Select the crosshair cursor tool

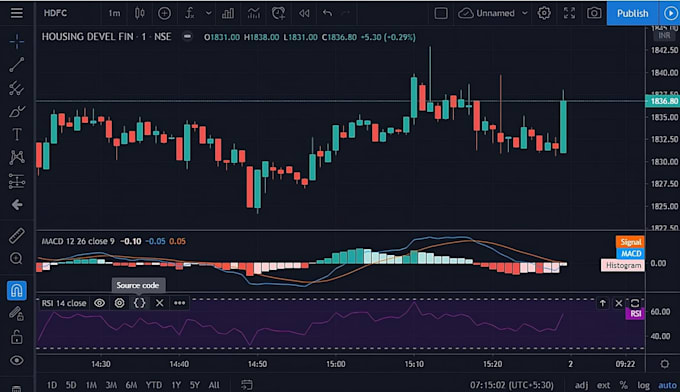[x=16, y=42]
